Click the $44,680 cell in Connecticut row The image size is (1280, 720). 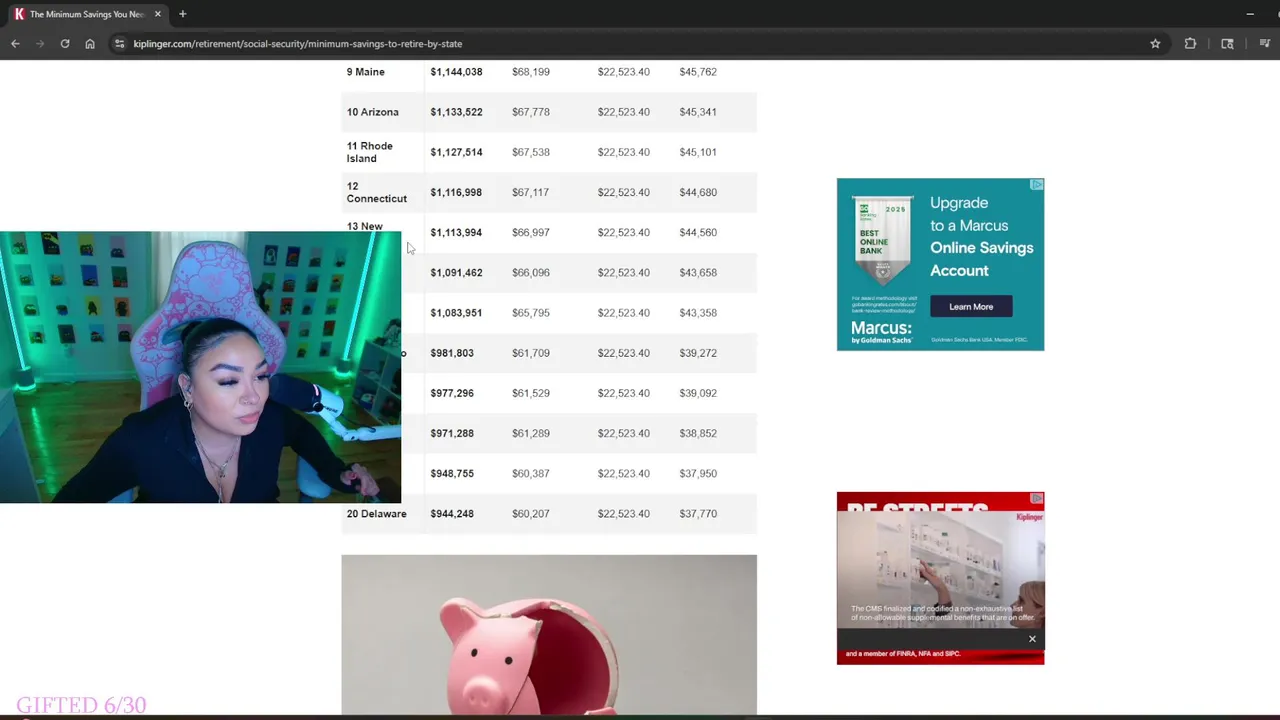click(x=698, y=192)
